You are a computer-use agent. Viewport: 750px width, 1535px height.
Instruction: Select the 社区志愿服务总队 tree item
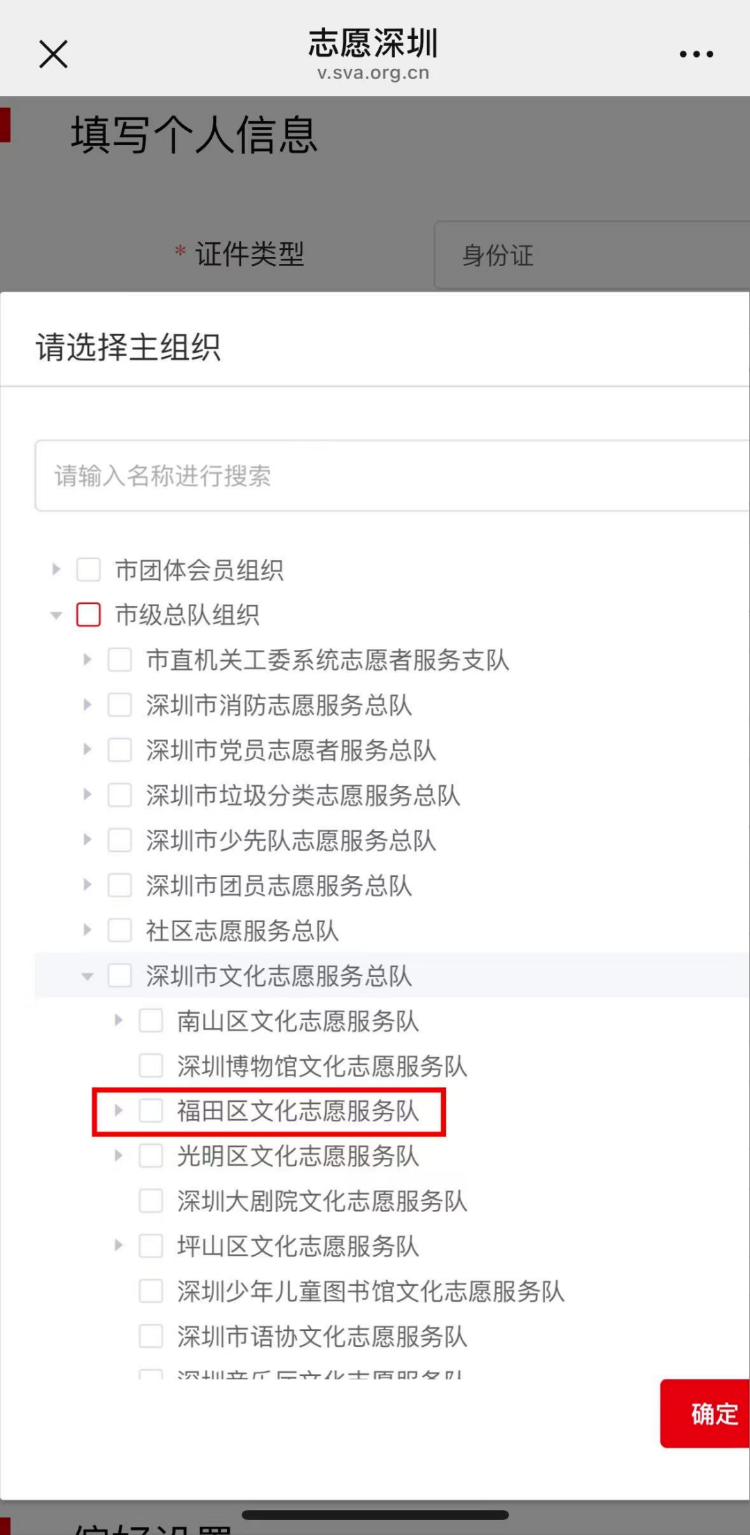(119, 929)
